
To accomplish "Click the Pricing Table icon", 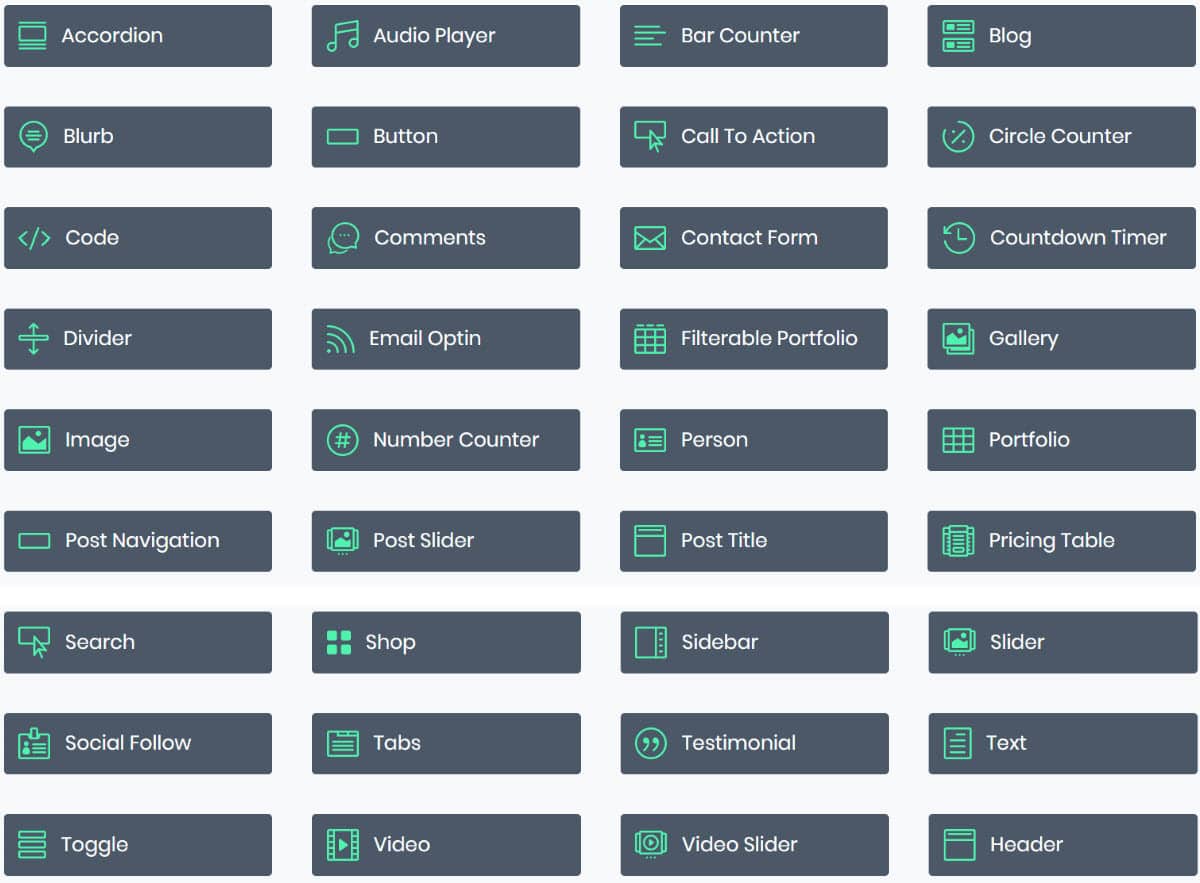I will [x=958, y=541].
